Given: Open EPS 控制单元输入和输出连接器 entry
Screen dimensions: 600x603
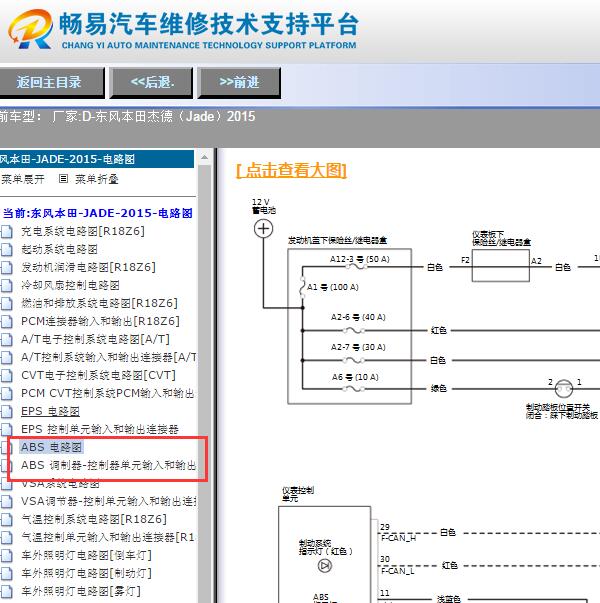Looking at the screenshot, I should tap(100, 429).
